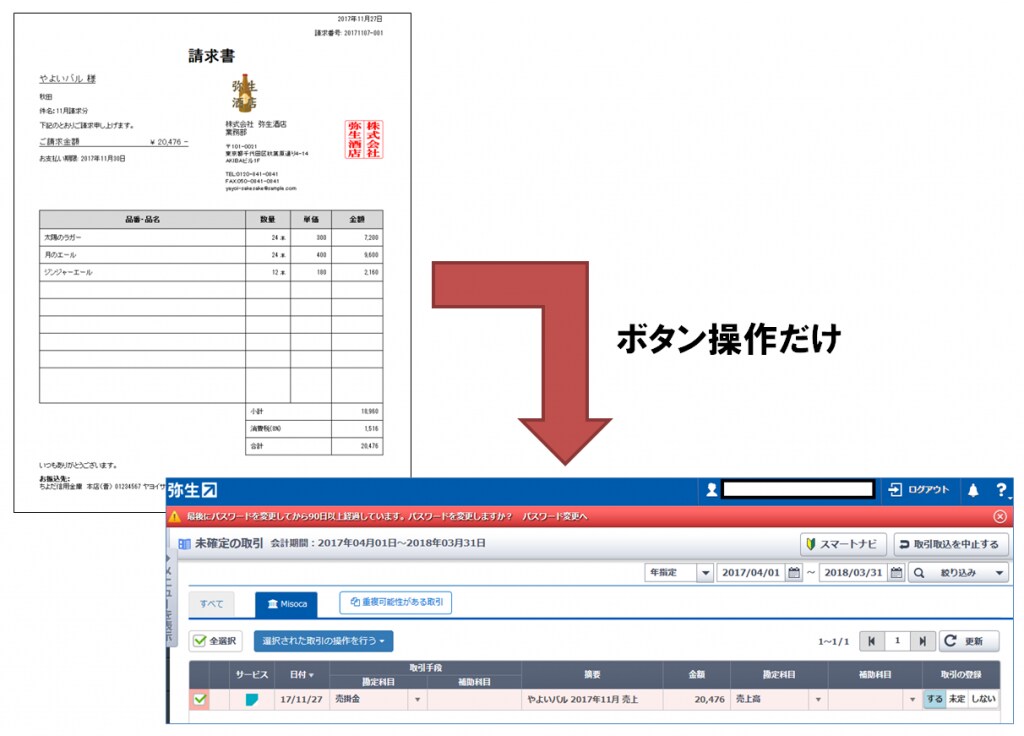Viewport: 1024px width, 736px height.
Task: Go to first page of transactions
Action: (x=871, y=641)
